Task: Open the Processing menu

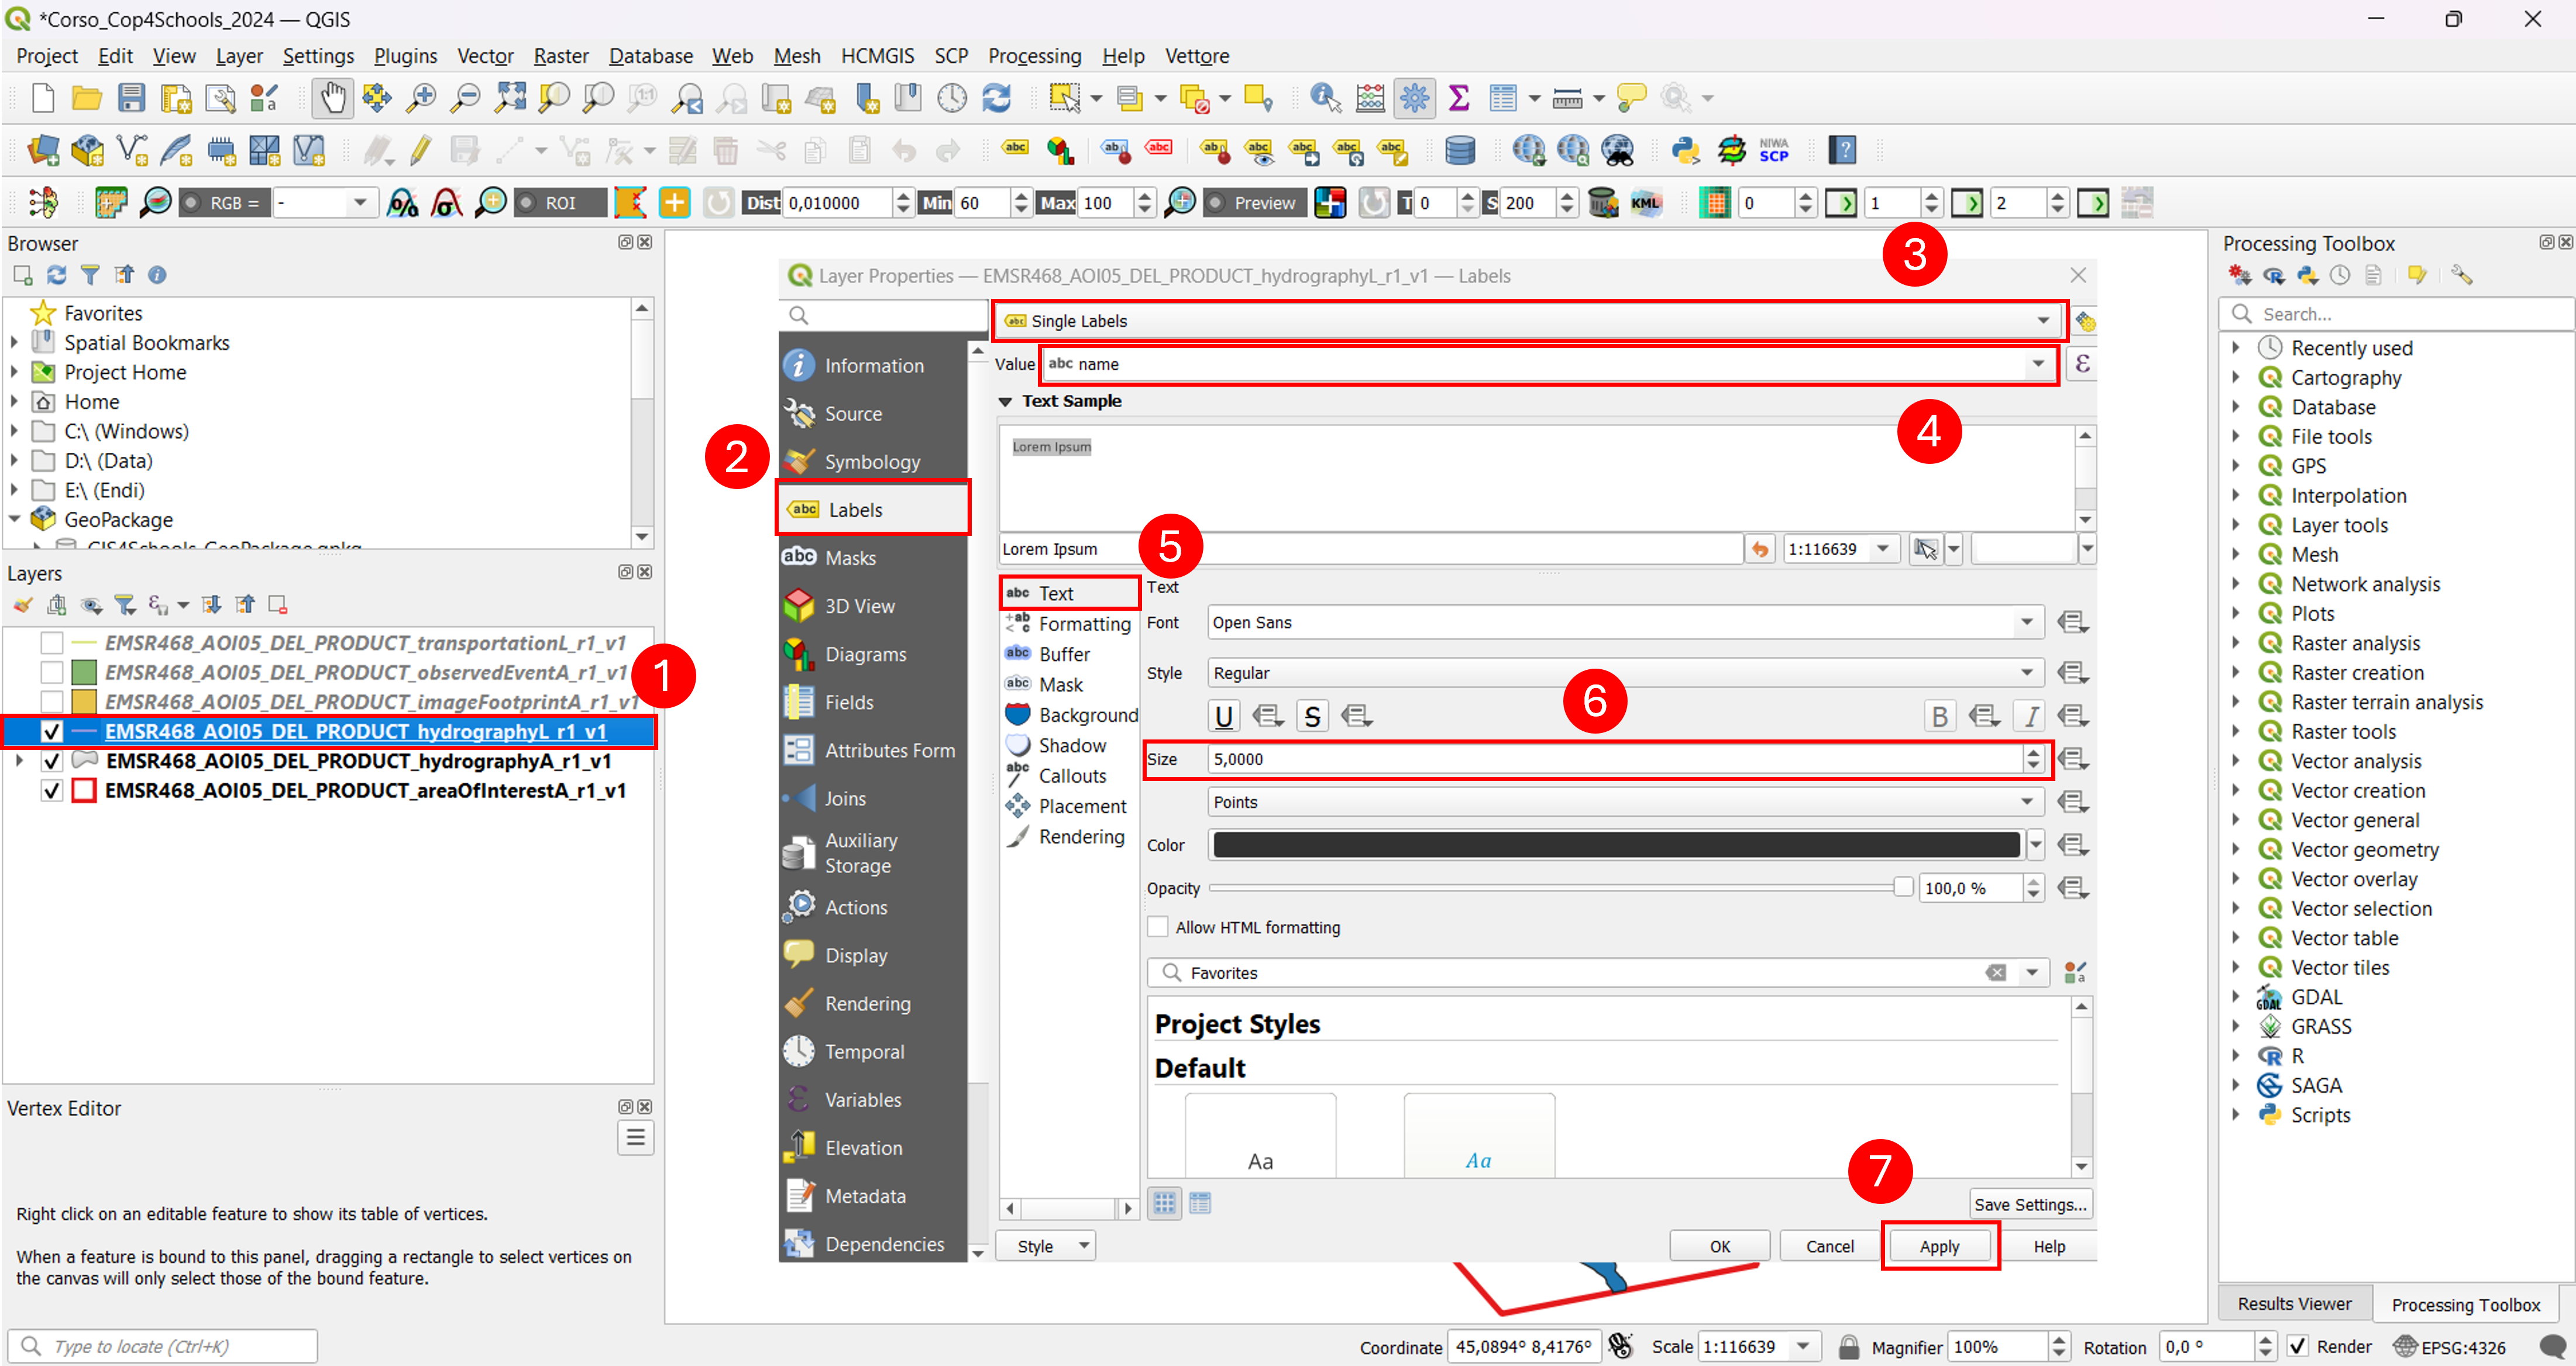Action: [x=1034, y=56]
